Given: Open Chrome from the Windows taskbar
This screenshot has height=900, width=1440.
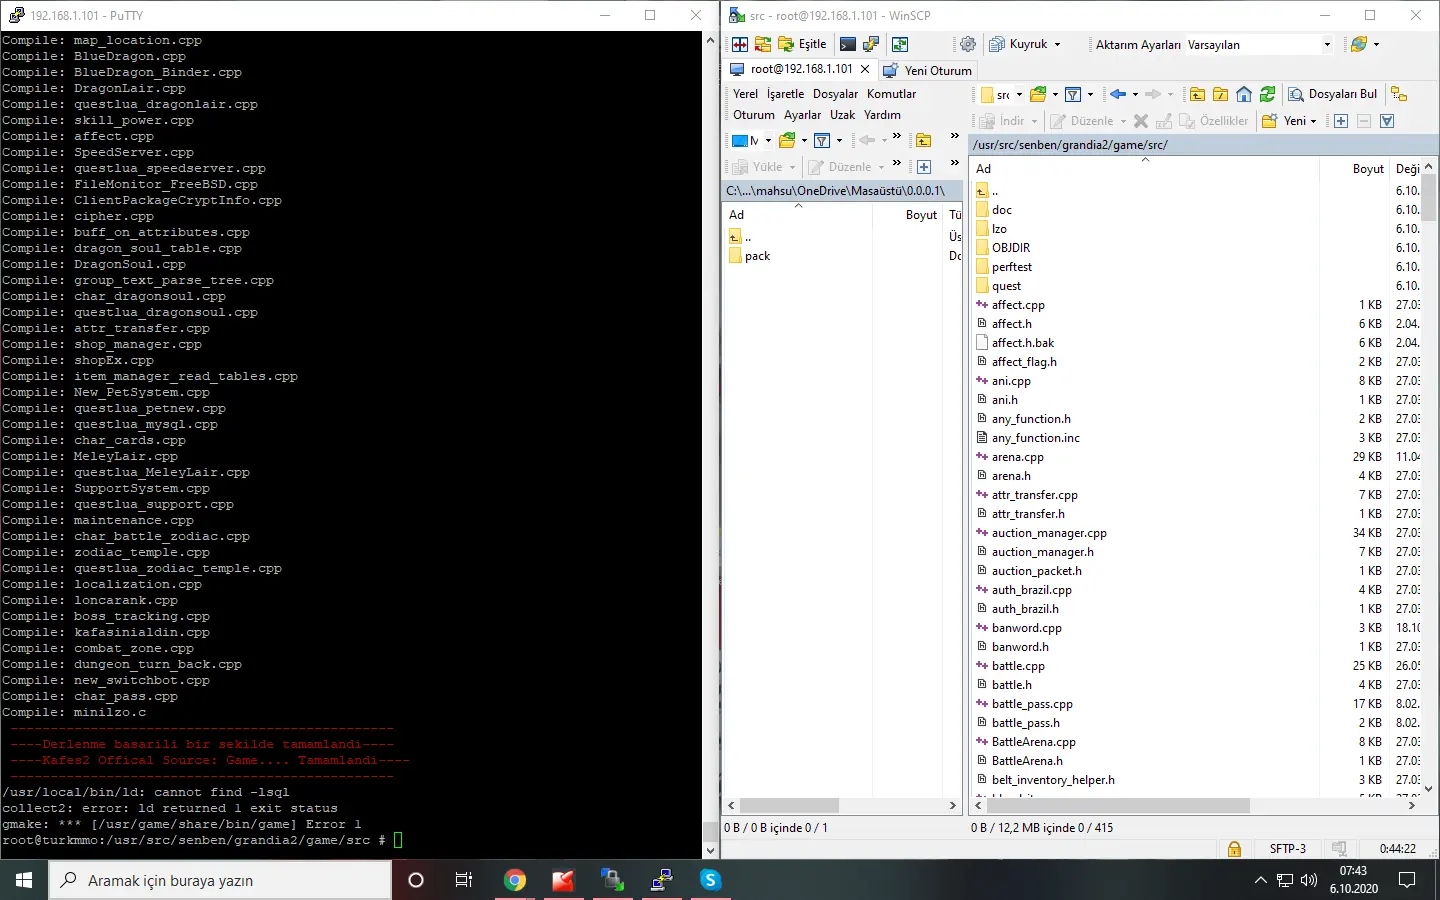Looking at the screenshot, I should point(515,880).
